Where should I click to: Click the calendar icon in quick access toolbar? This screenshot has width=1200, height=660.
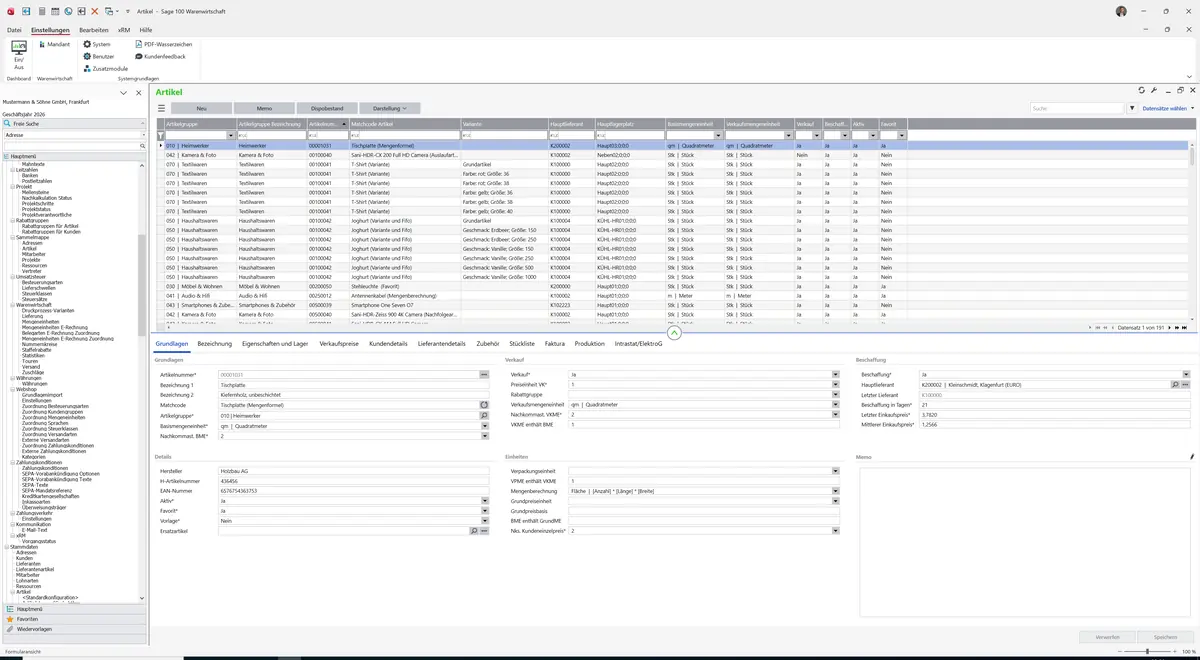coord(55,11)
